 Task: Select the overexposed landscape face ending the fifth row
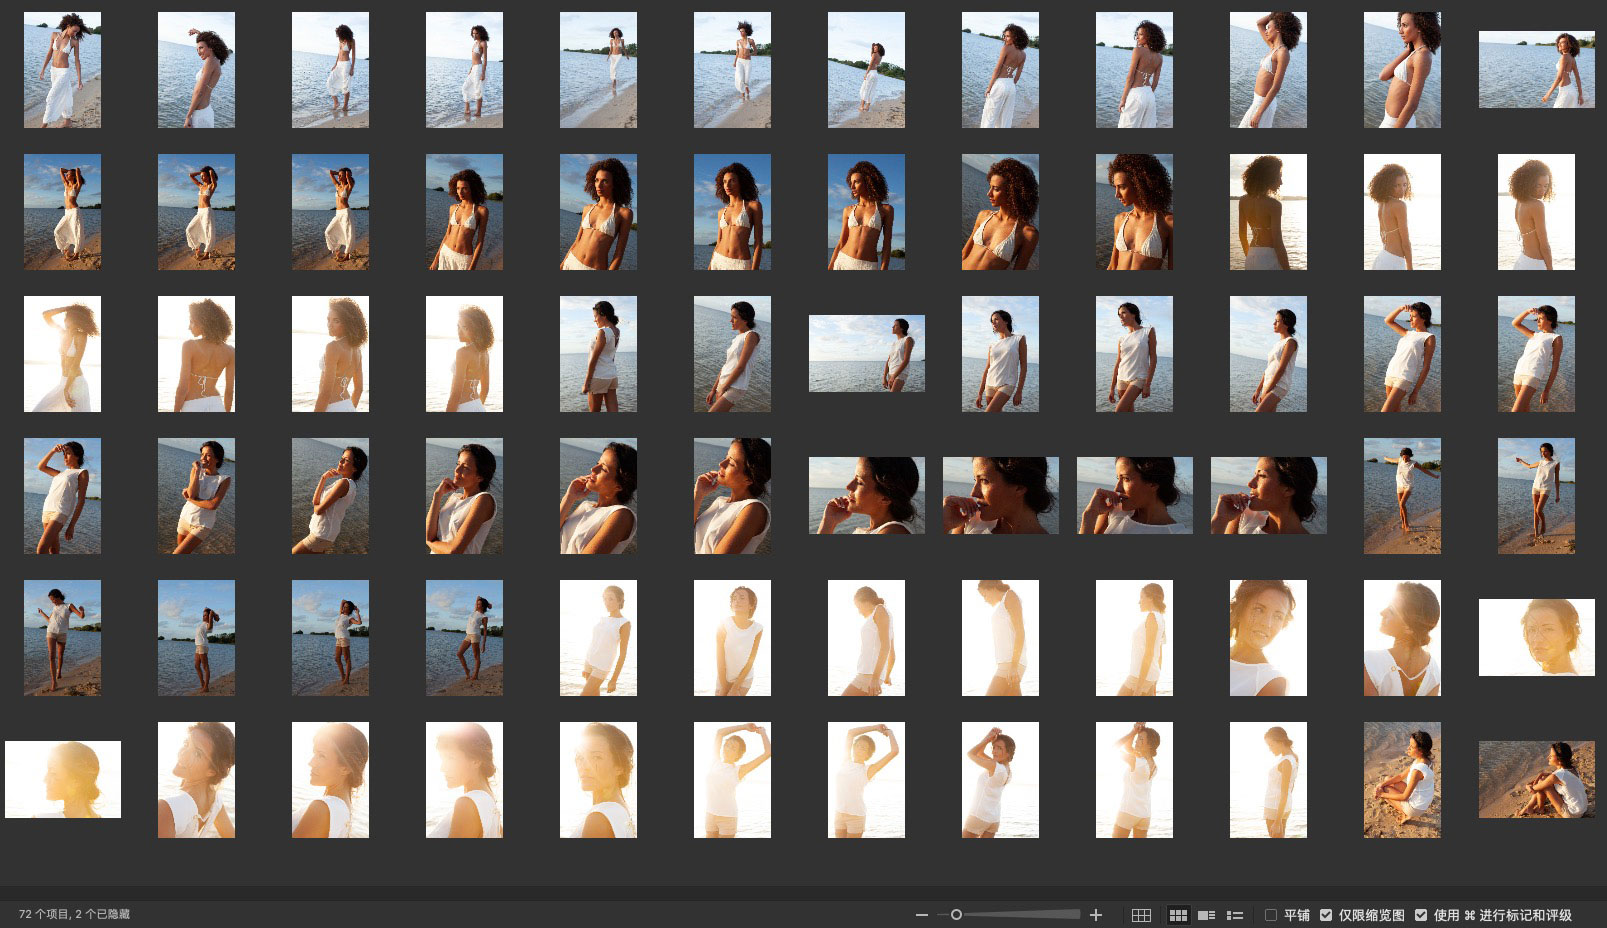(x=1536, y=638)
